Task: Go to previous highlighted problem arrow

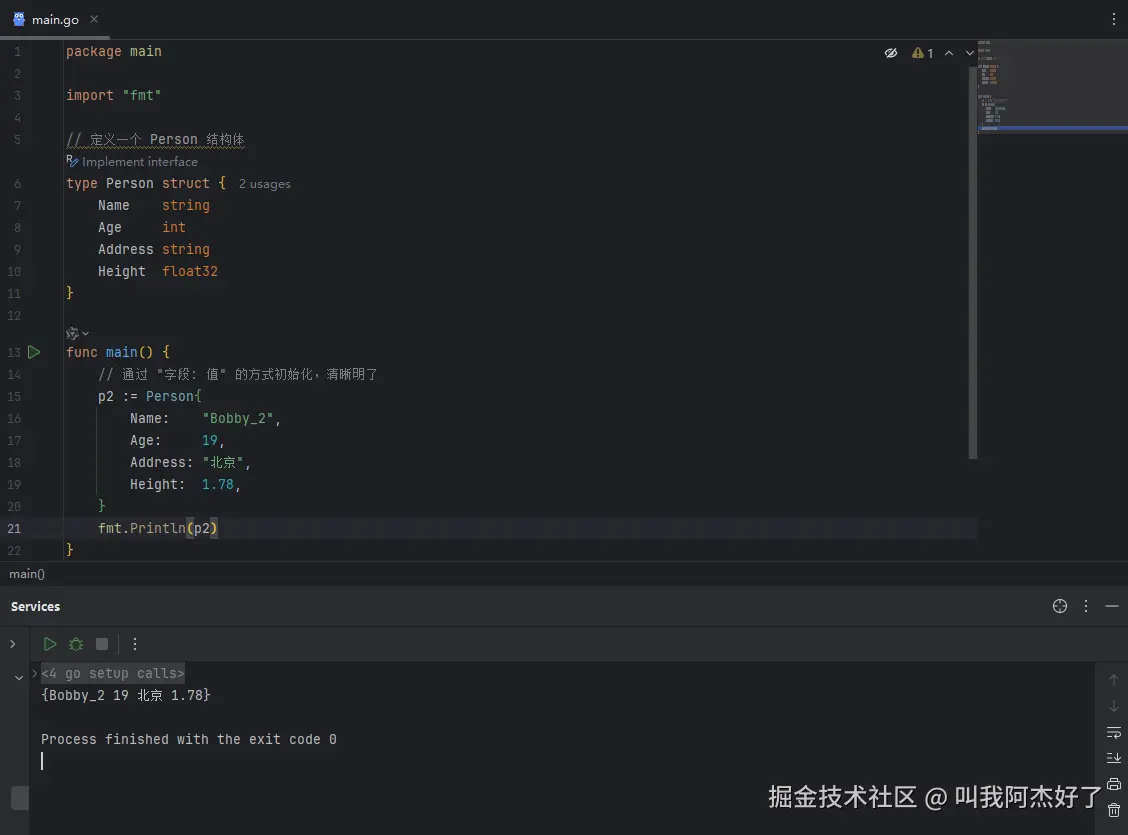Action: click(x=949, y=53)
